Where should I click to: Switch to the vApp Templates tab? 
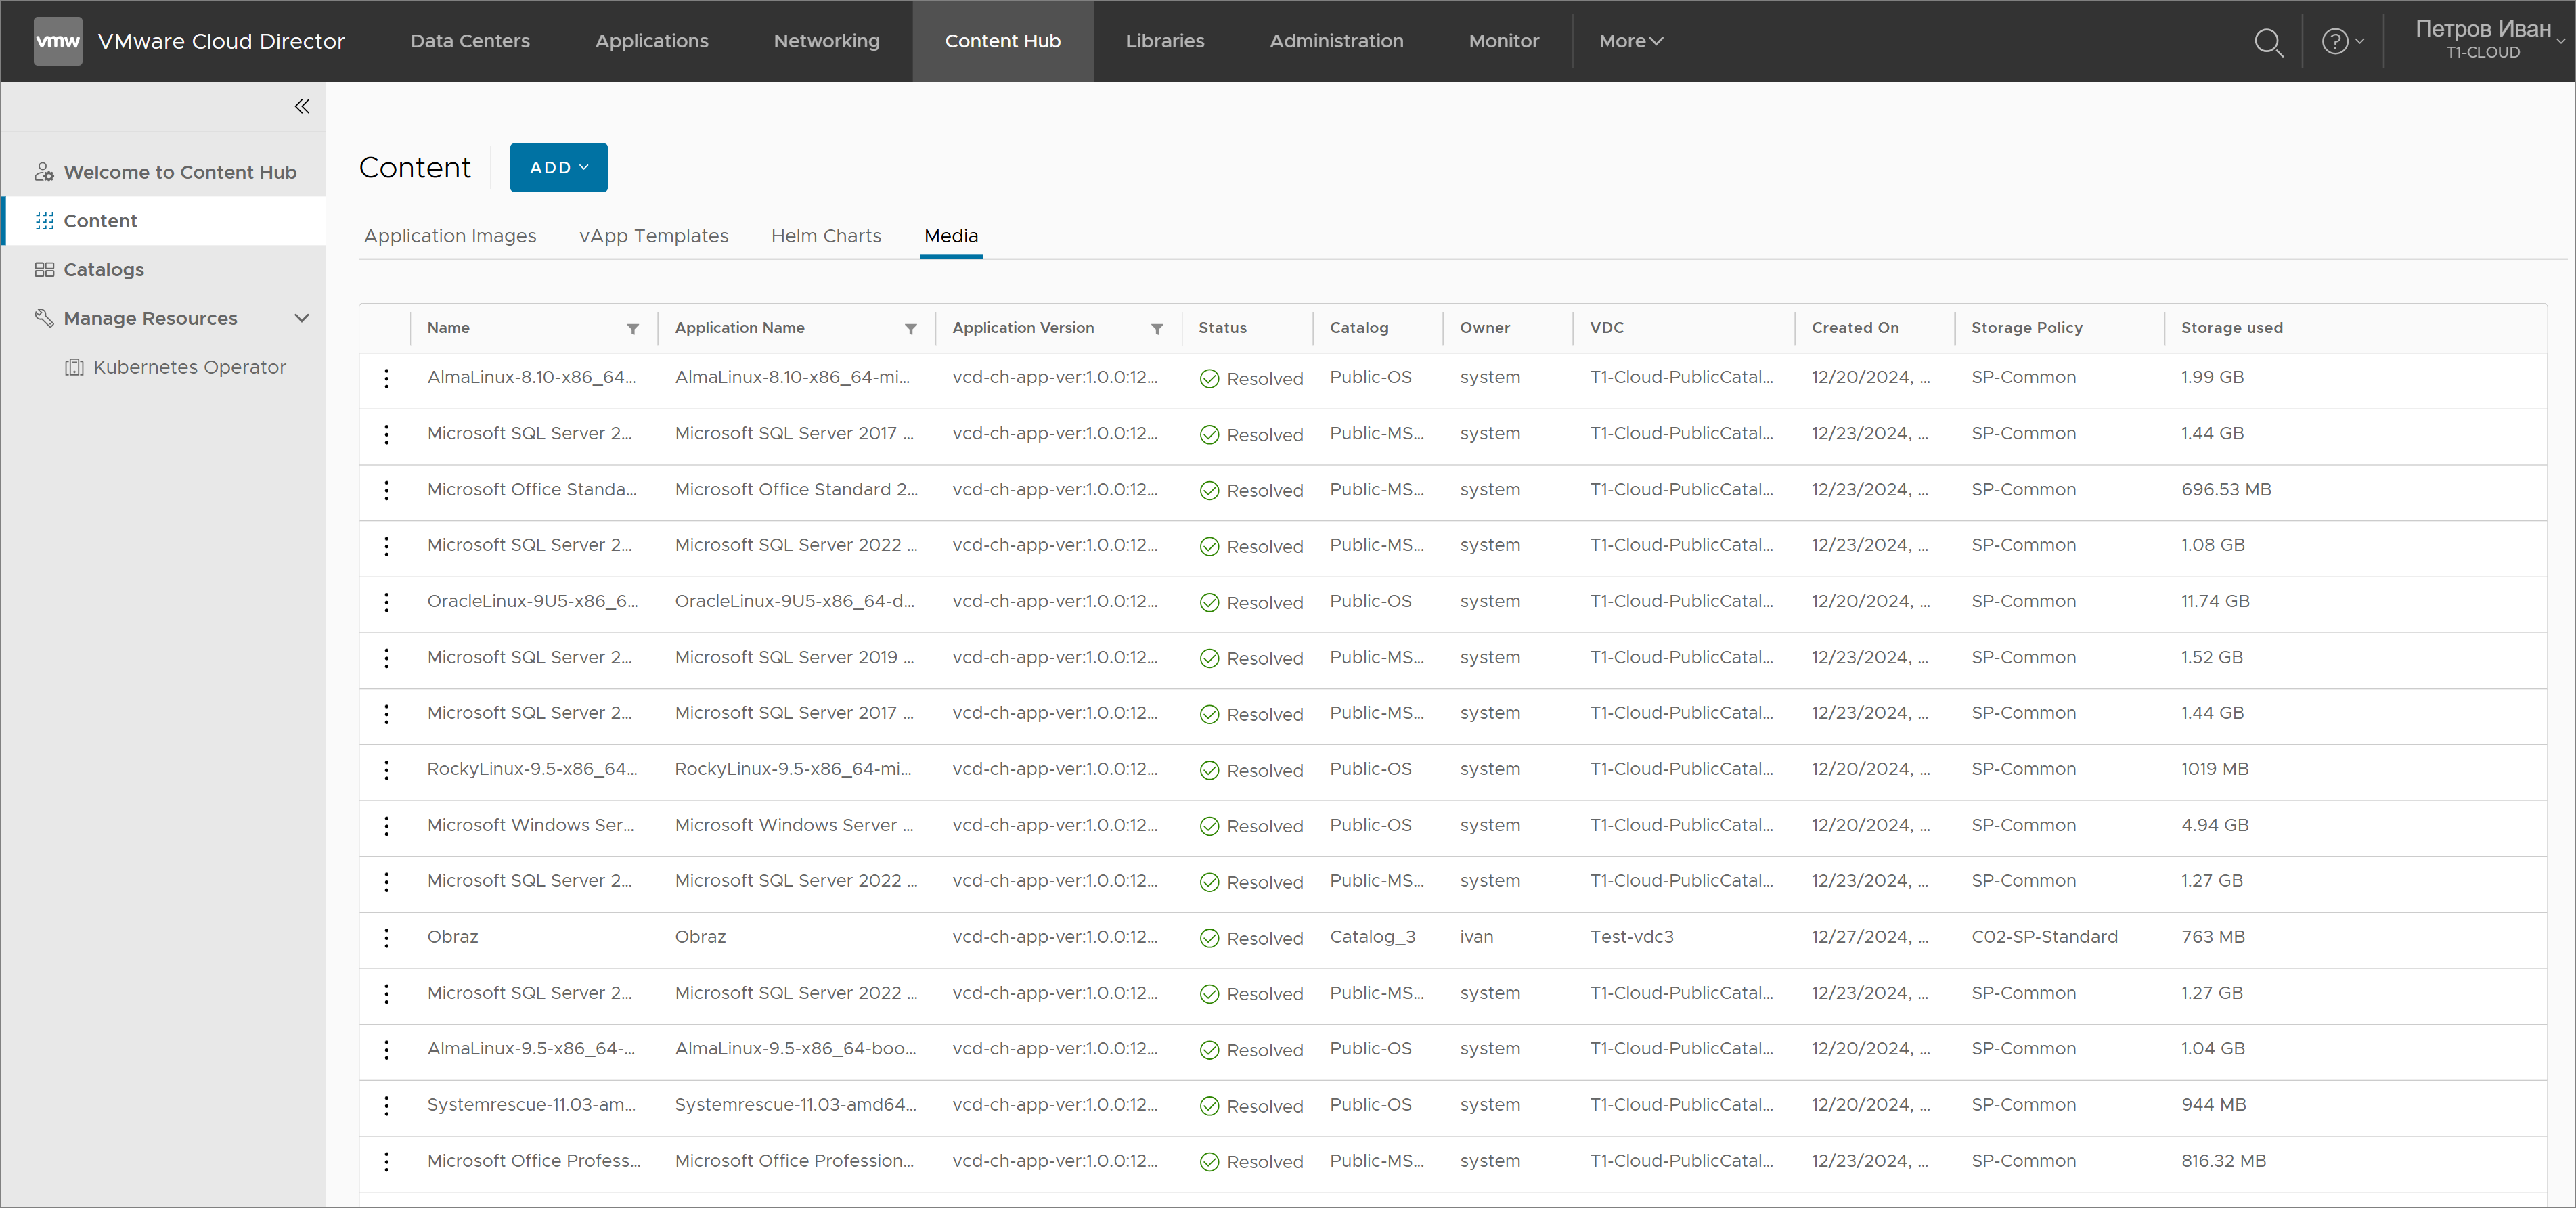point(654,236)
